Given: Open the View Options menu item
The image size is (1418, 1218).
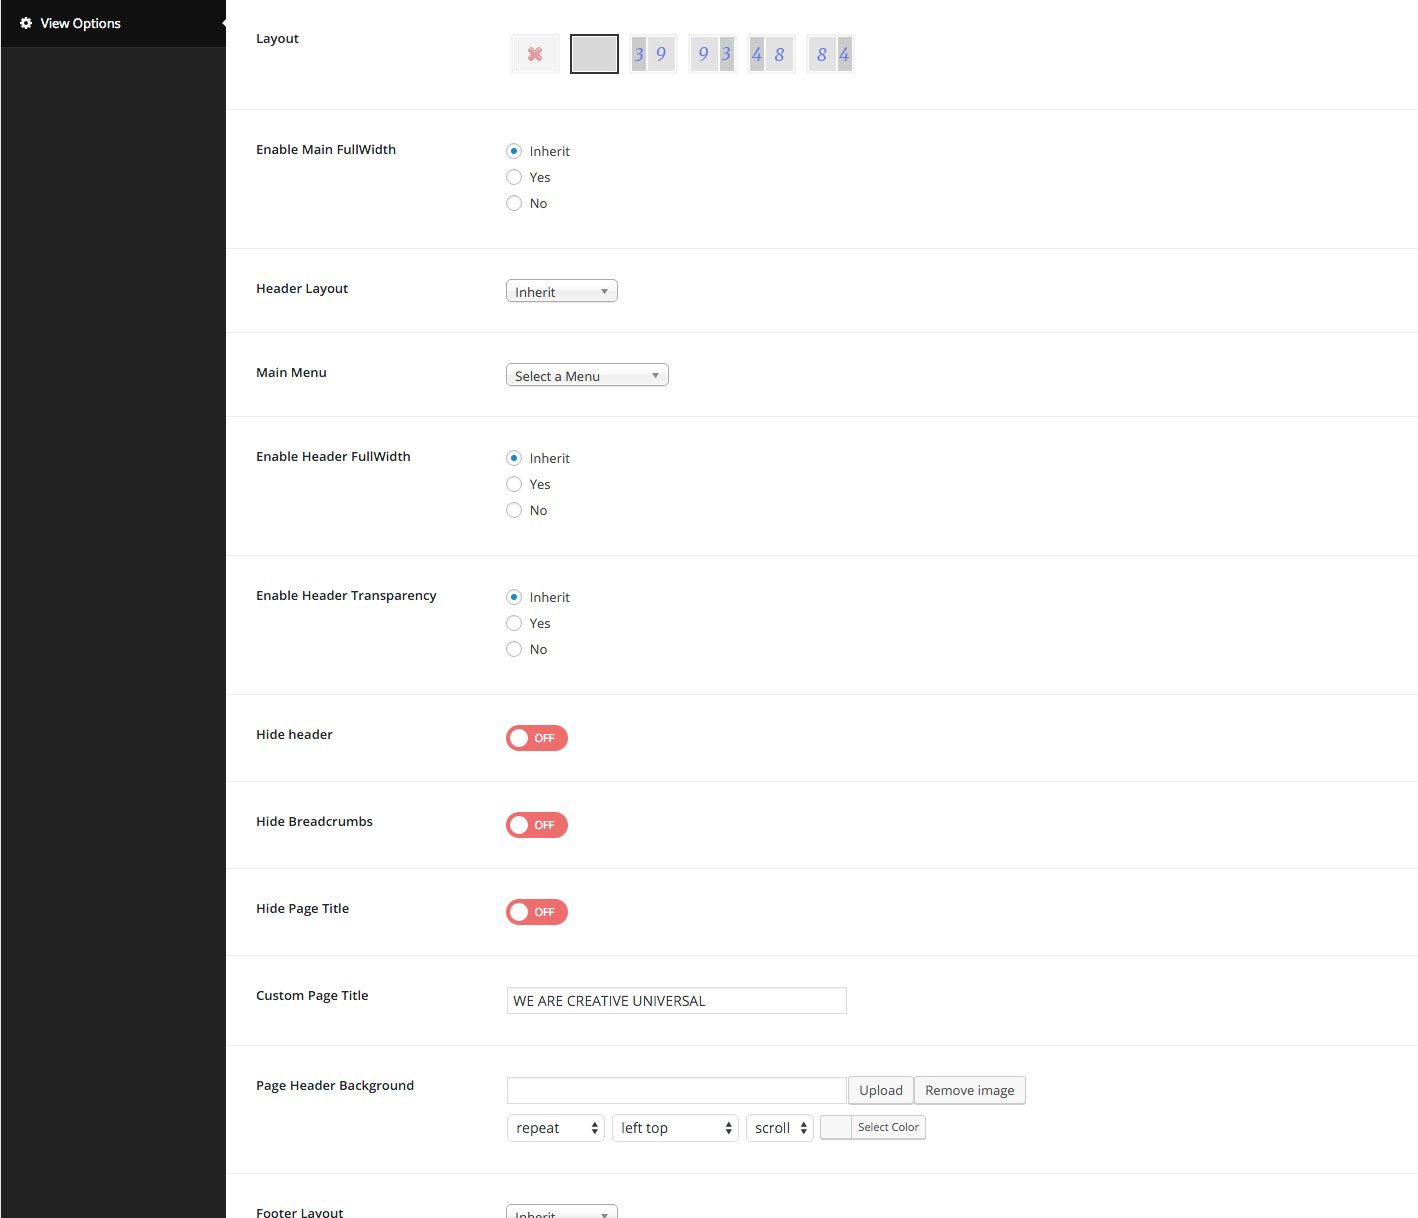Looking at the screenshot, I should click(x=80, y=23).
